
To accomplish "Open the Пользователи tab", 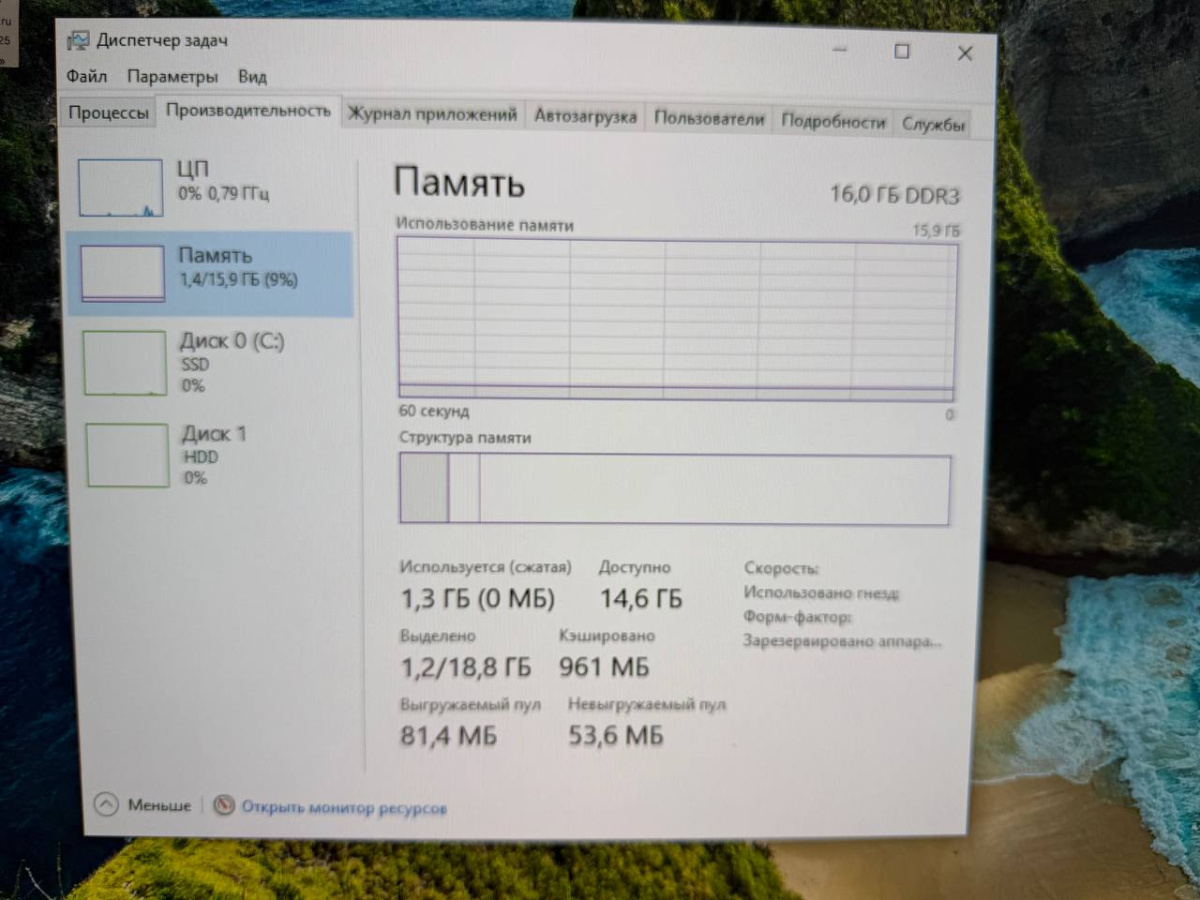I will pyautogui.click(x=708, y=117).
